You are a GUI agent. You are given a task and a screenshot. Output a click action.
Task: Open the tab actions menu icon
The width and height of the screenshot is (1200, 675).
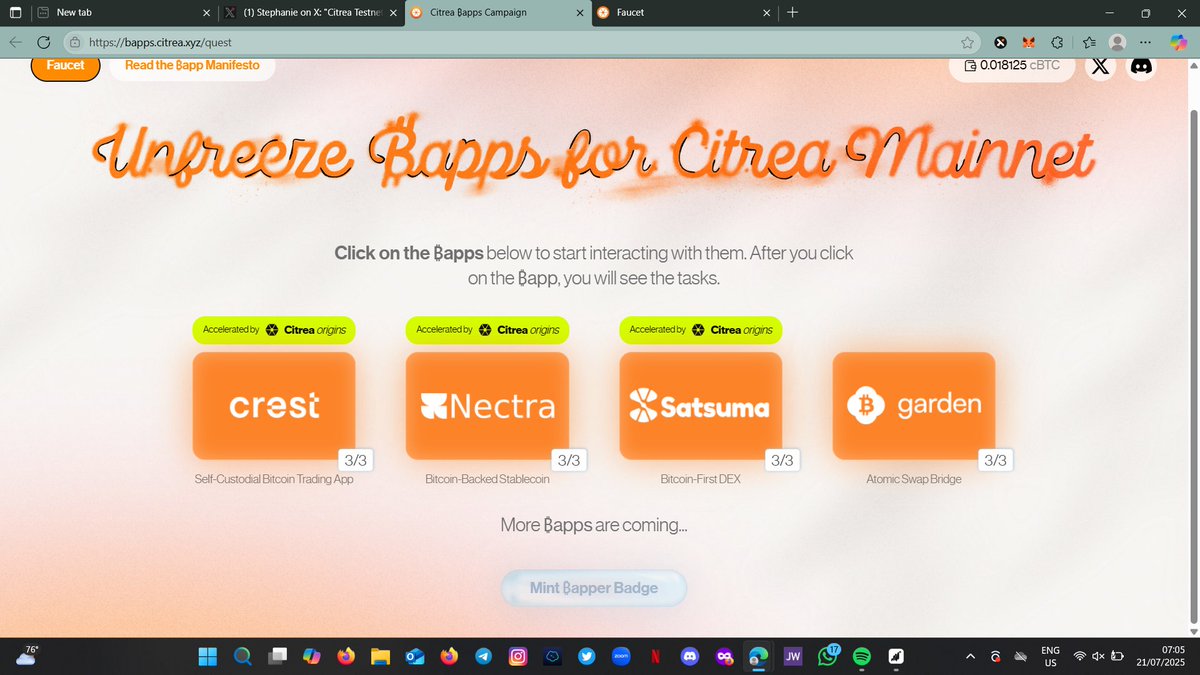coord(14,13)
